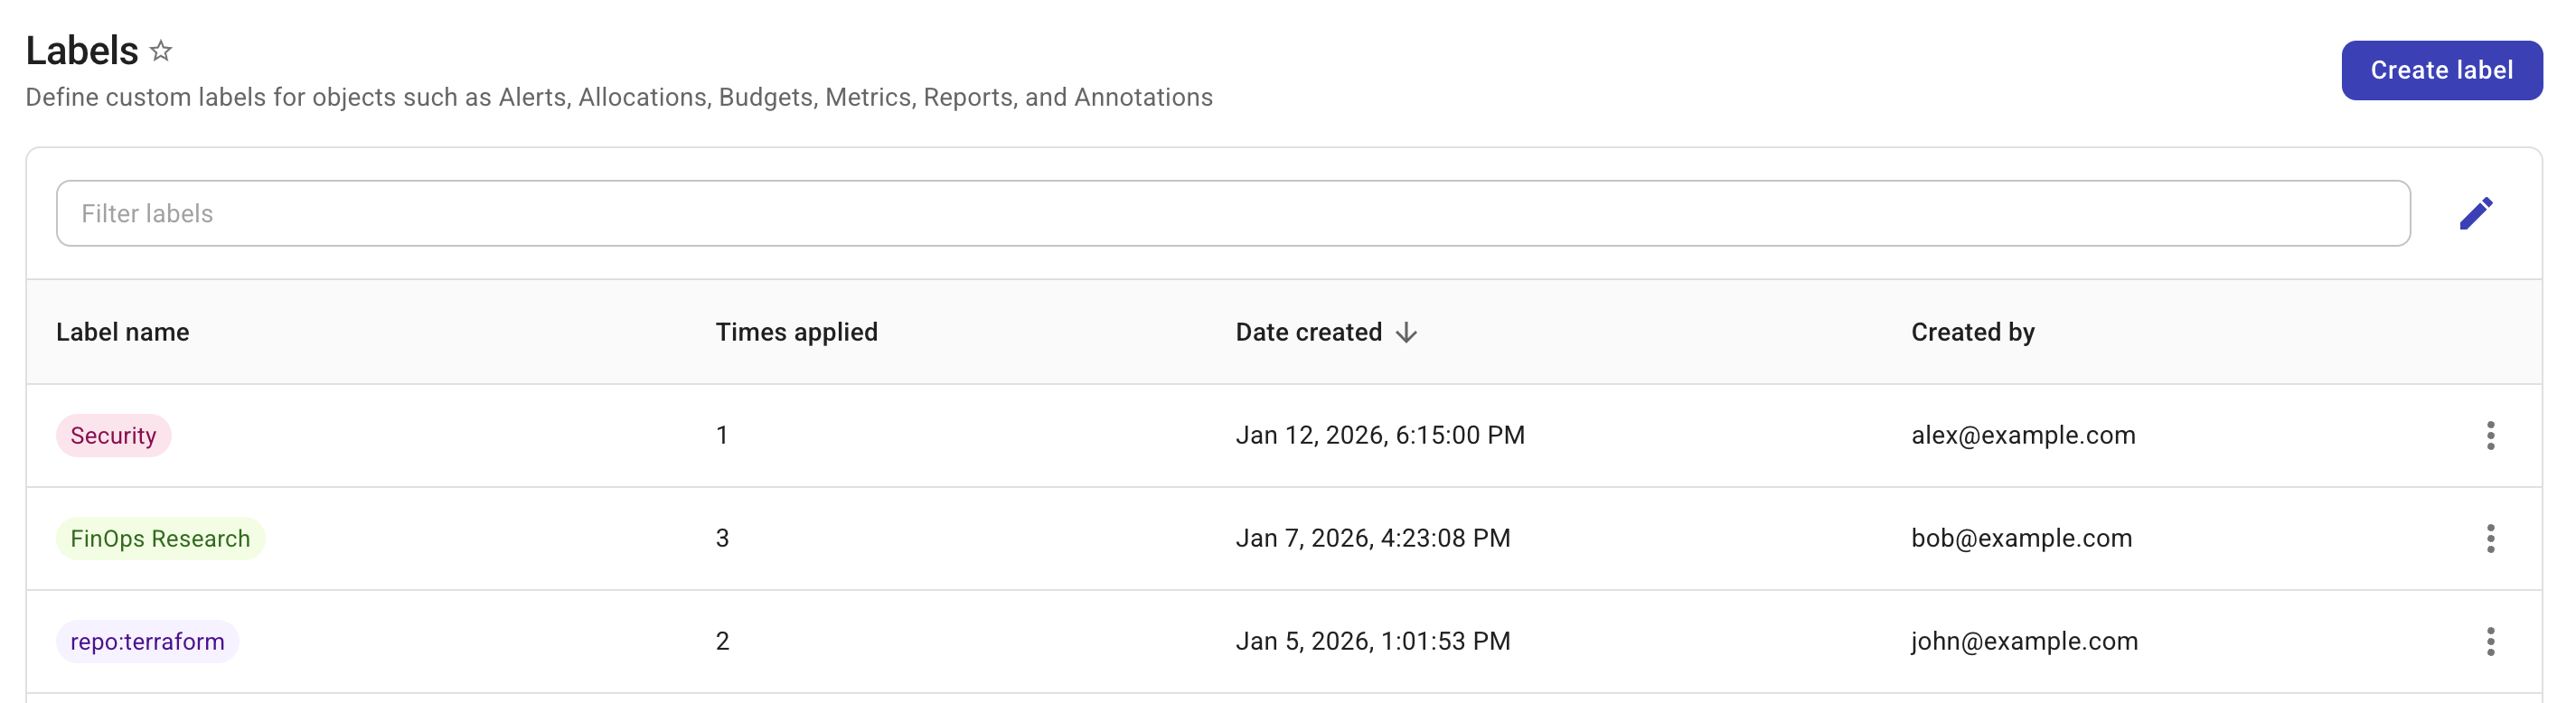Sort by the Created by column

[1972, 332]
